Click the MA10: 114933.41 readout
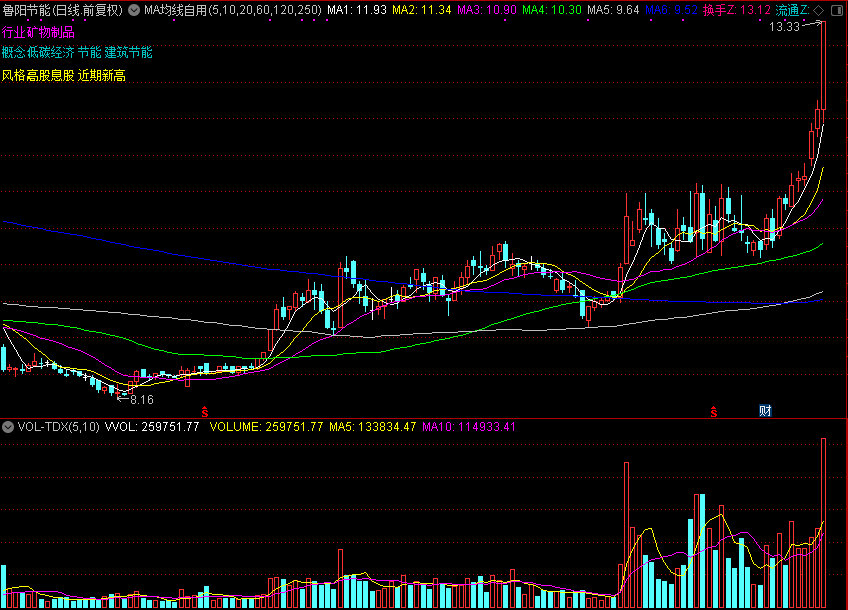The image size is (848, 610). pos(469,427)
